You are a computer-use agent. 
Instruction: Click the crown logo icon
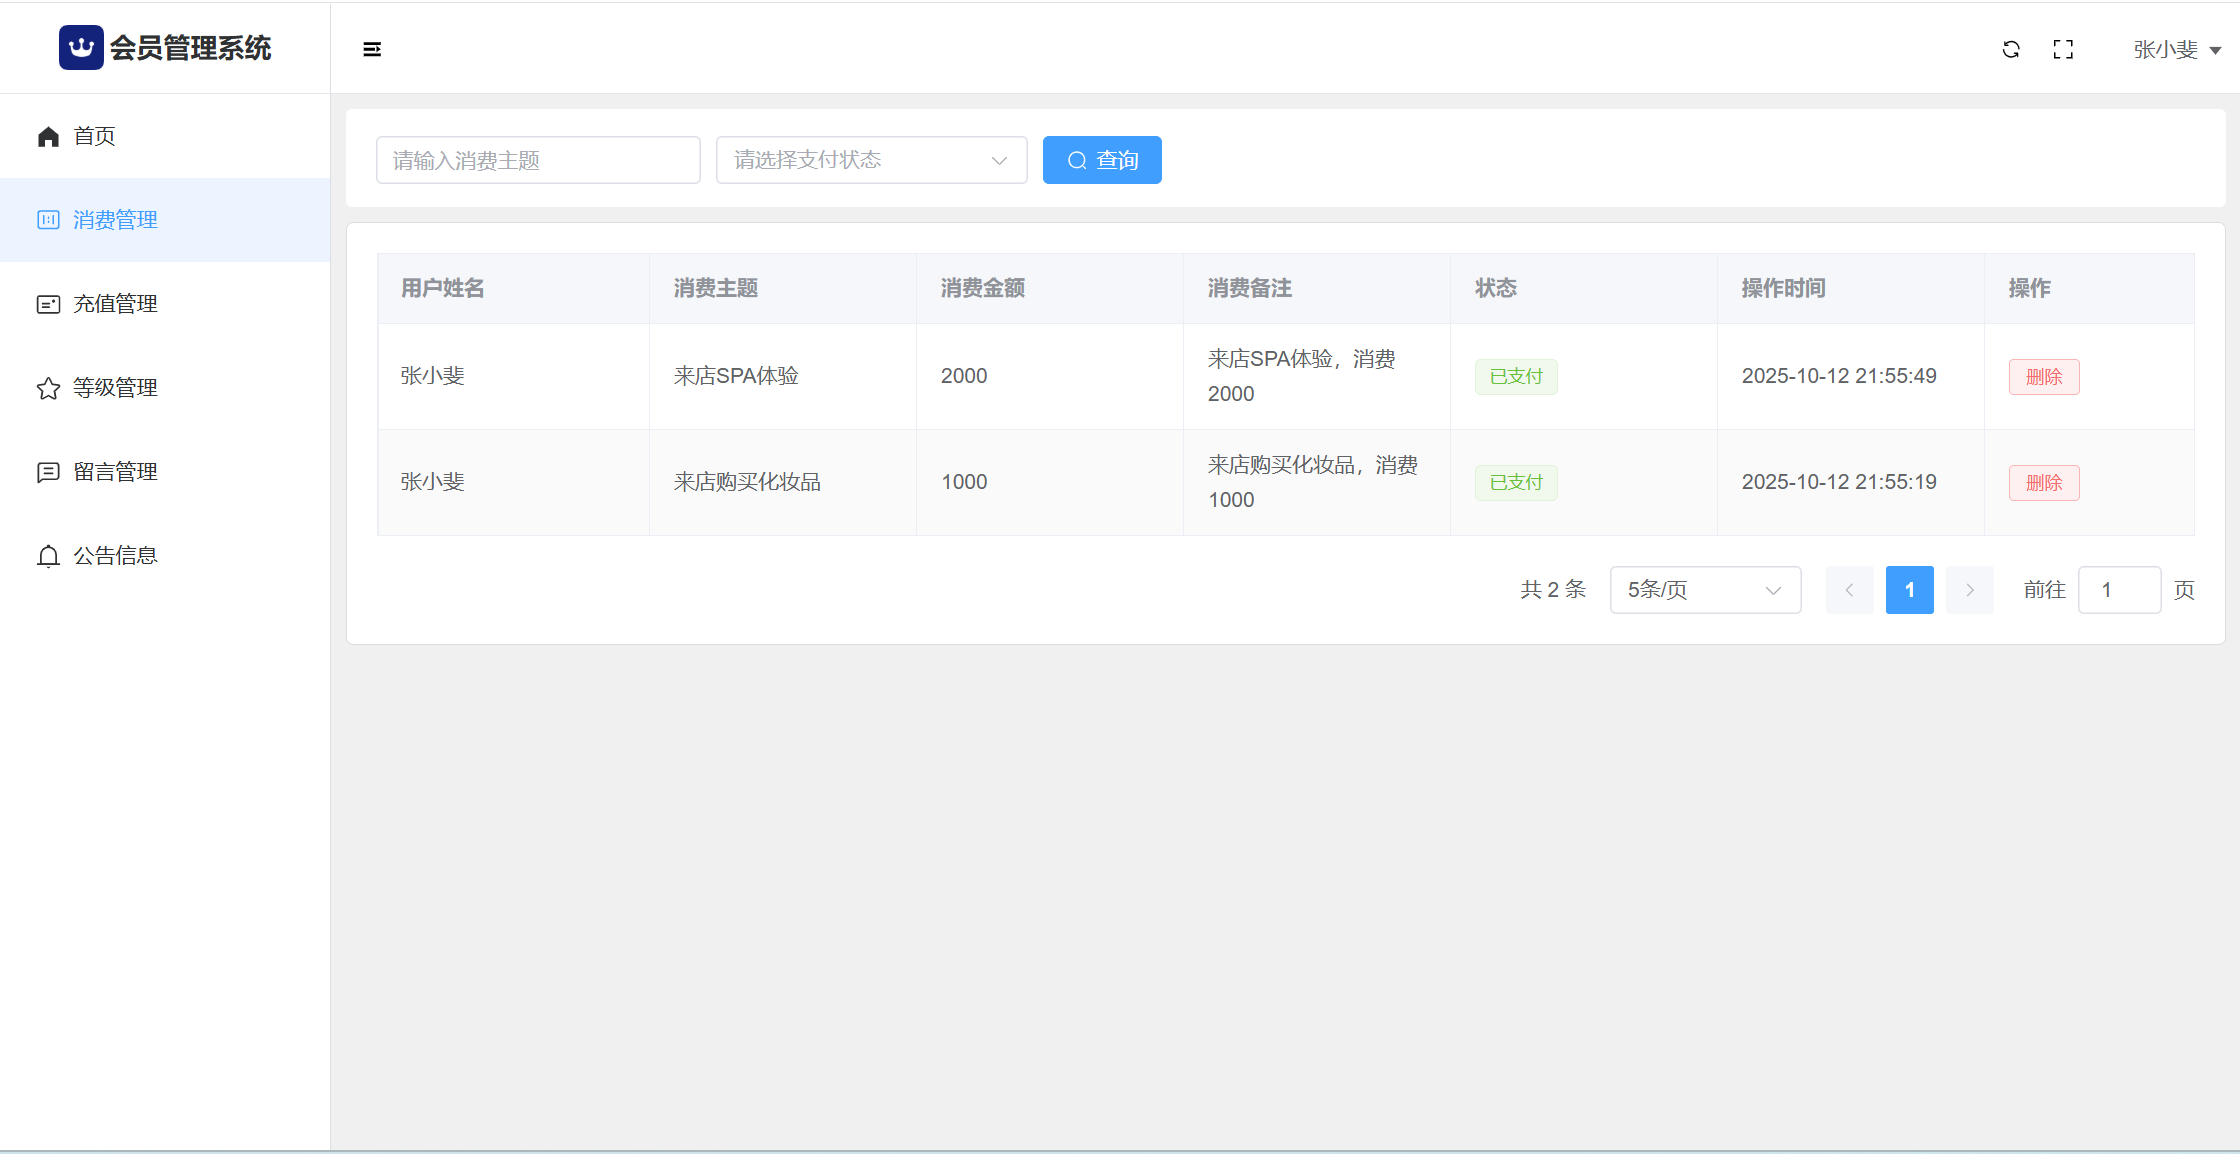tap(81, 48)
